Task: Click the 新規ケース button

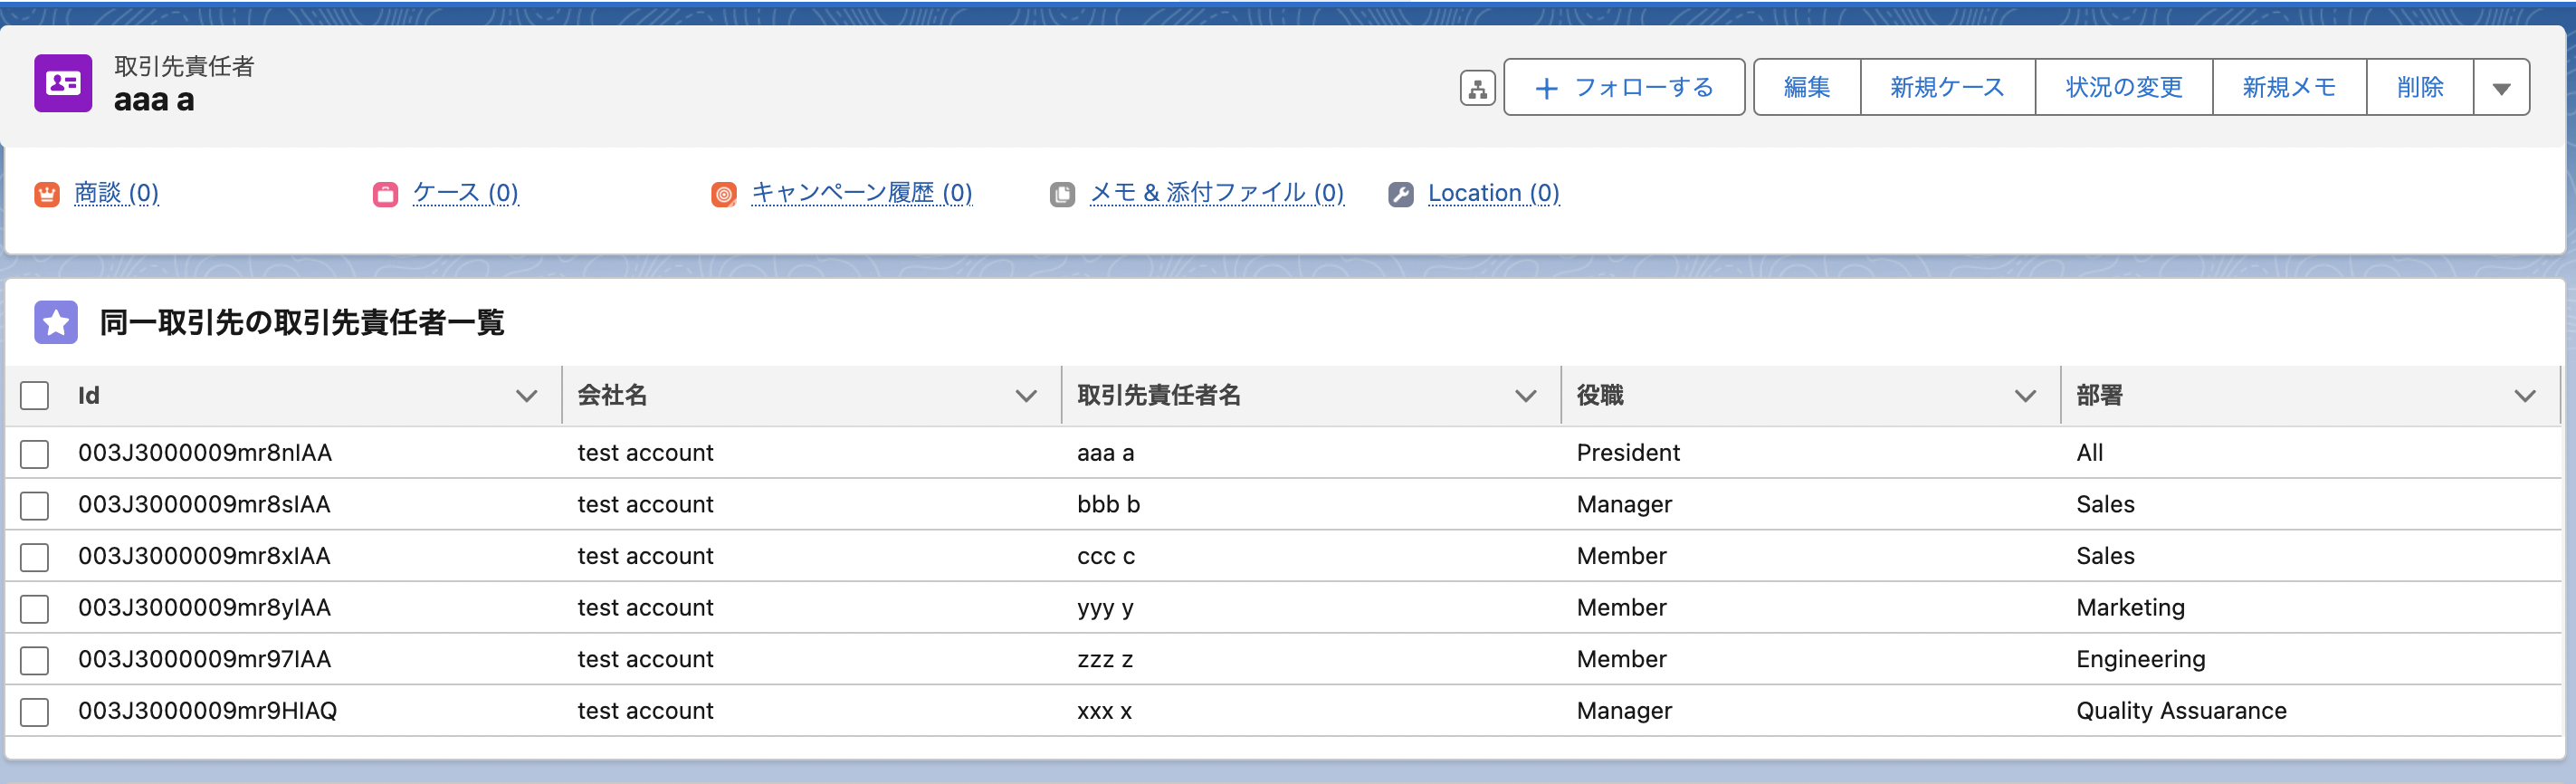Action: pos(1947,88)
